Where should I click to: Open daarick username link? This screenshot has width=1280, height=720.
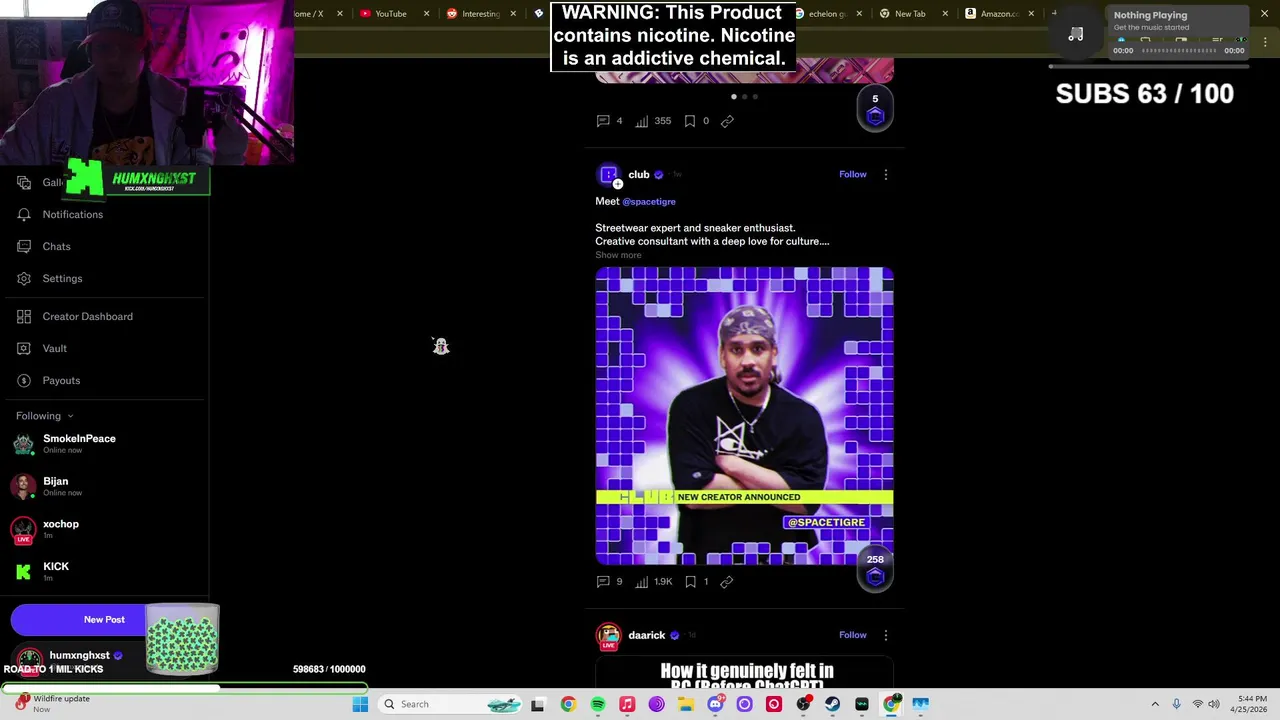[647, 635]
